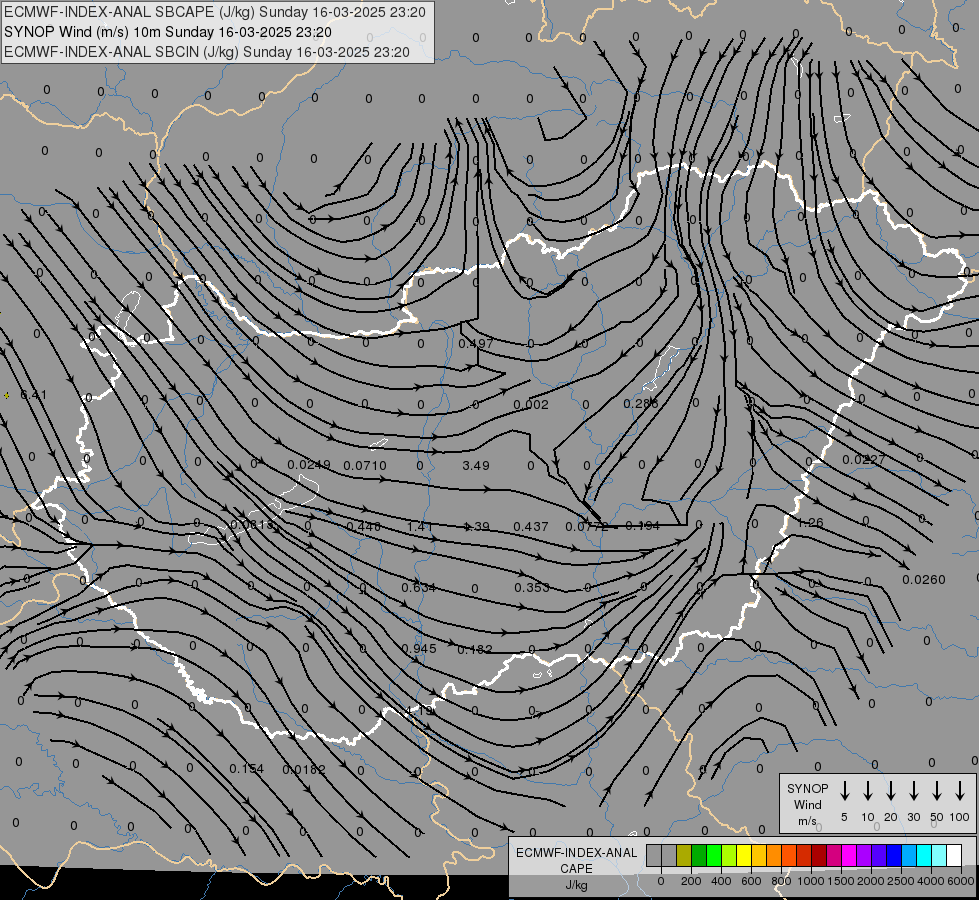Click the 0.154 value on the map

[247, 769]
